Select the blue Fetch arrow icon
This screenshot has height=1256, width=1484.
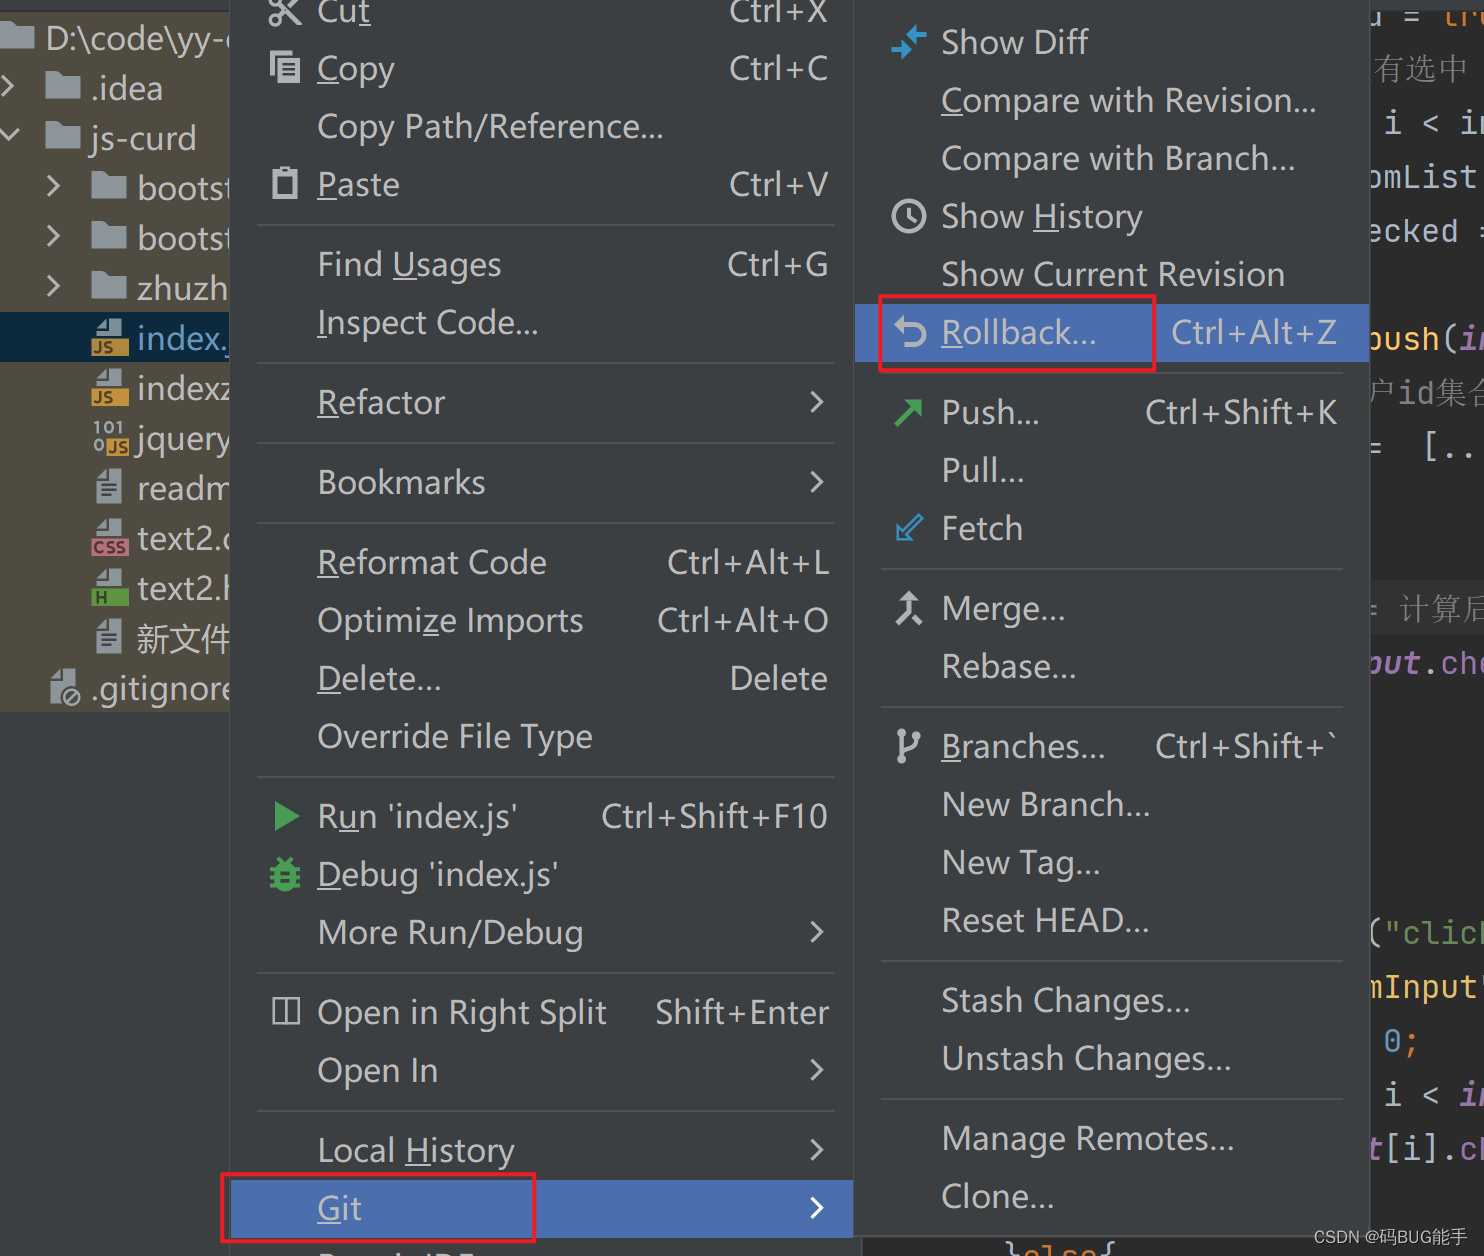pos(908,528)
